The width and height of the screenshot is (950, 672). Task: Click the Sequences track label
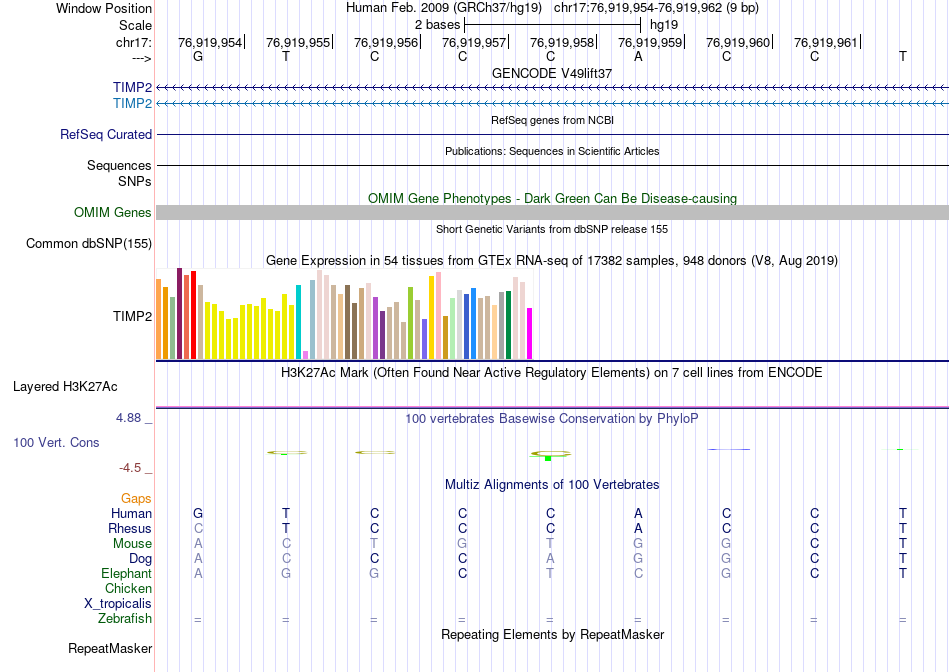119,165
